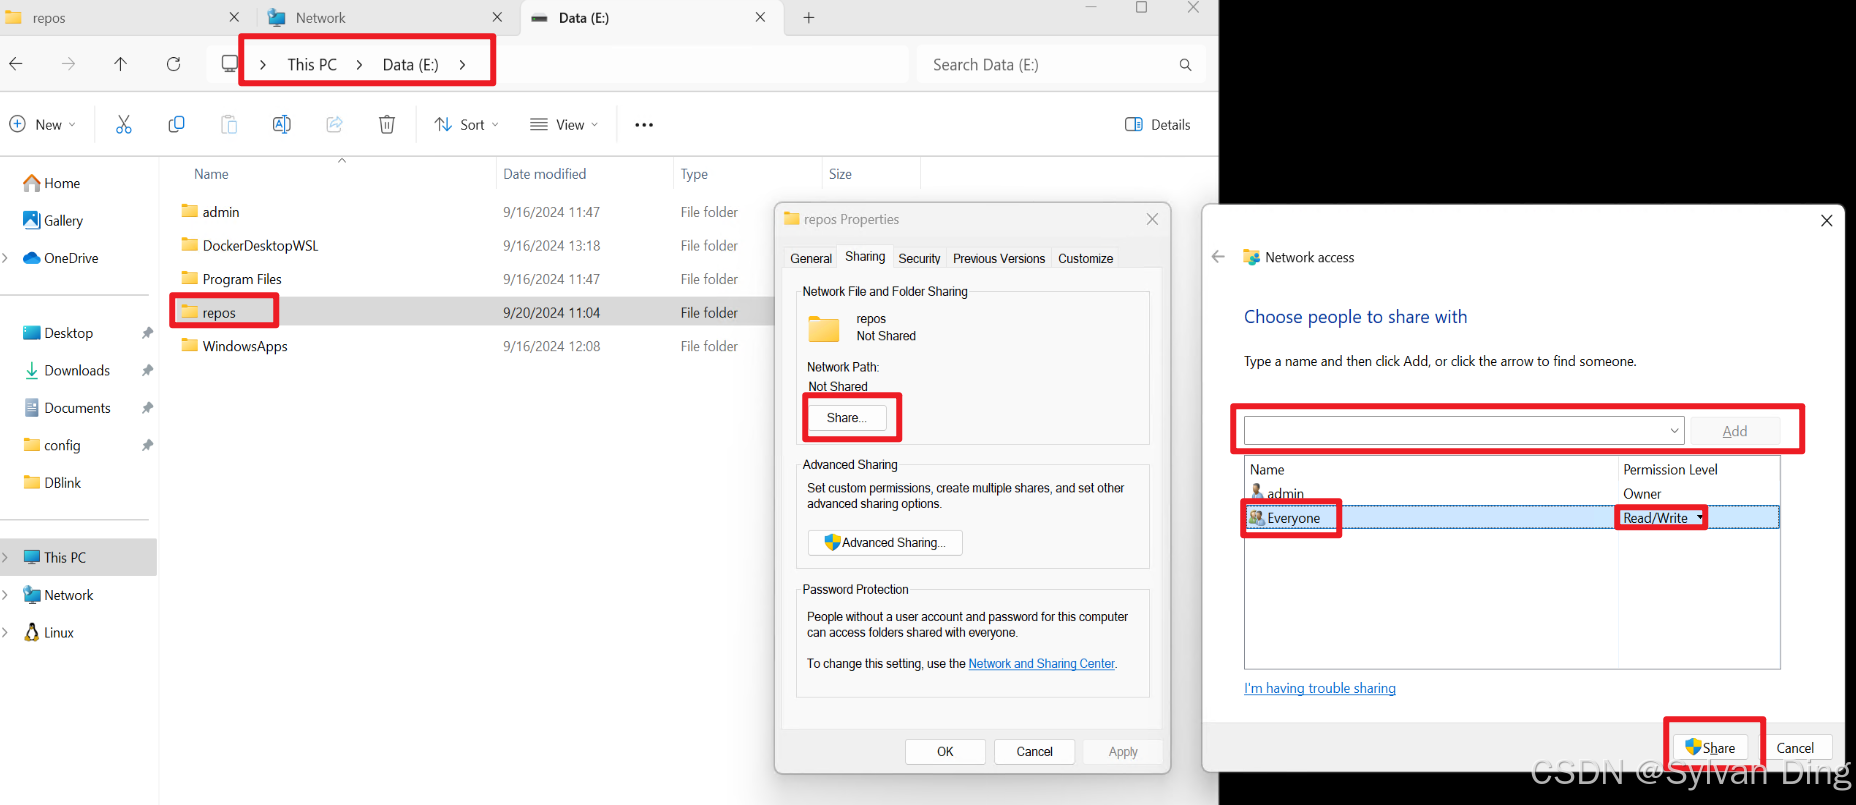The height and width of the screenshot is (805, 1856).
Task: Select the Everyone row in share list
Action: click(1512, 518)
